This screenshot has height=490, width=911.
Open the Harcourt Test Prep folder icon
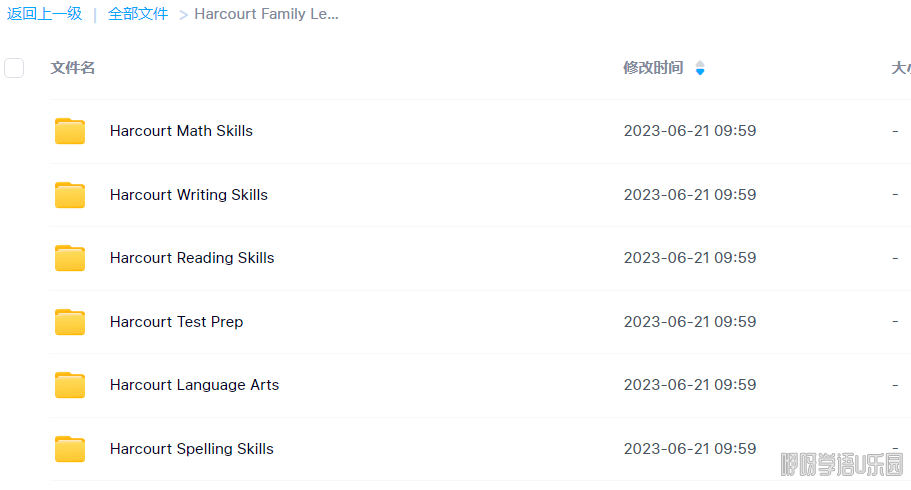point(70,322)
